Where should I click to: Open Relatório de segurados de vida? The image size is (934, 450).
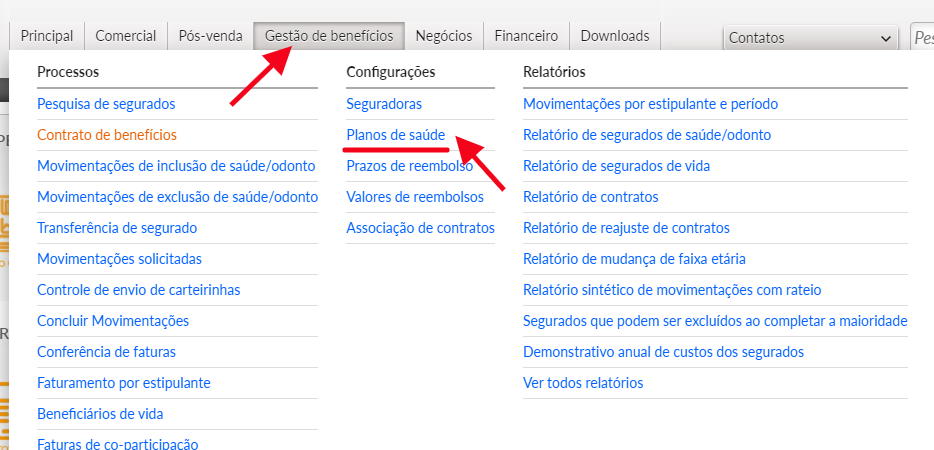click(616, 166)
